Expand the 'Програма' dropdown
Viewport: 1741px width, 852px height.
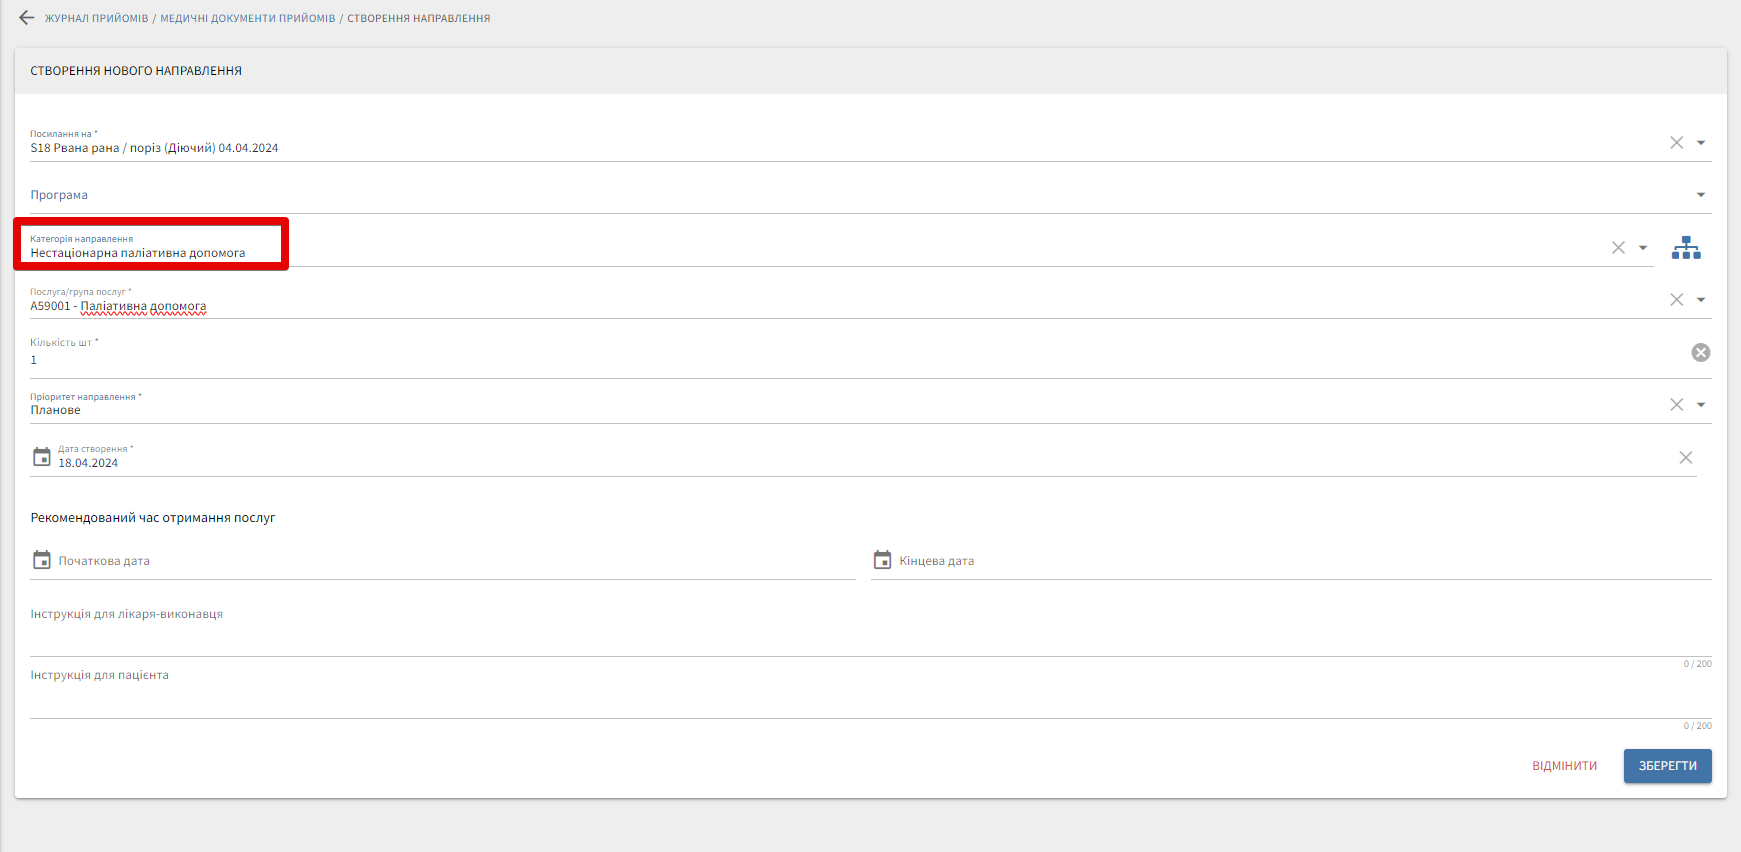pyautogui.click(x=1701, y=195)
